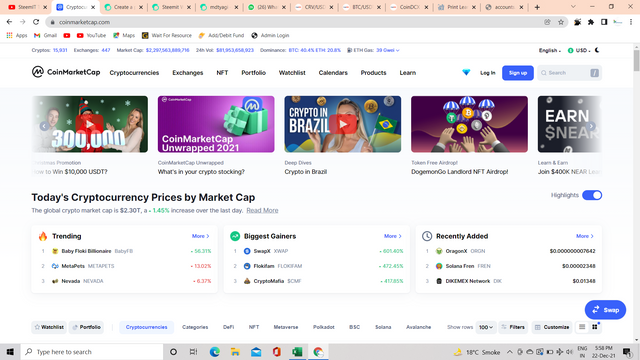Select the Categories tab
This screenshot has width=640, height=360.
pos(195,327)
